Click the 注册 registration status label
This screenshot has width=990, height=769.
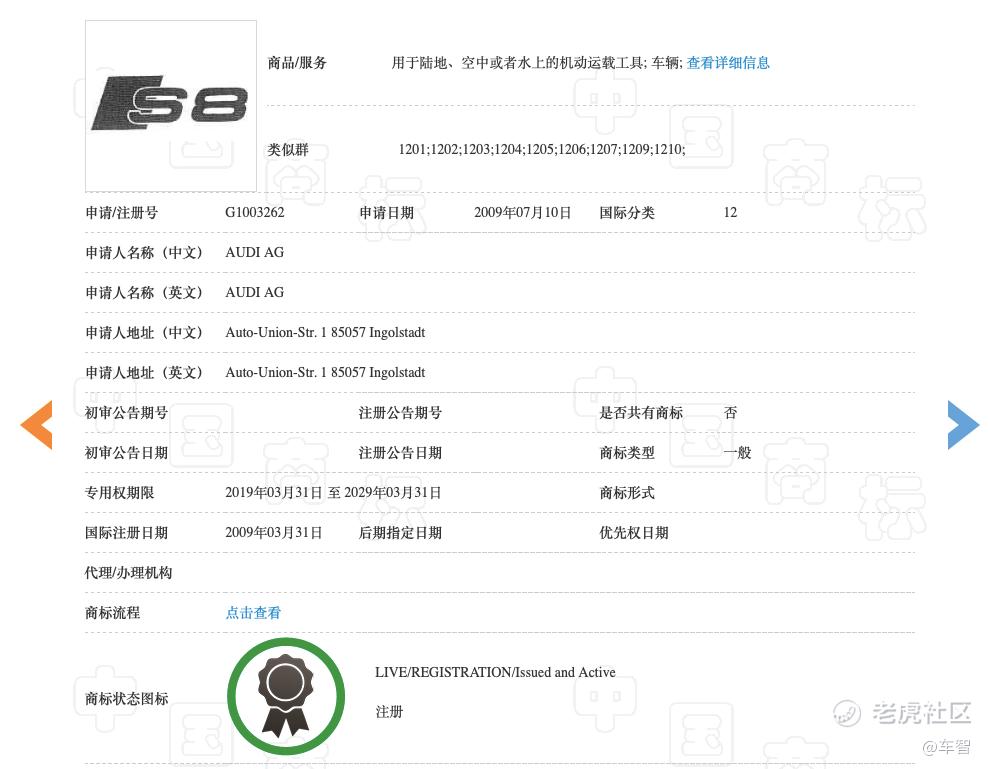point(389,712)
